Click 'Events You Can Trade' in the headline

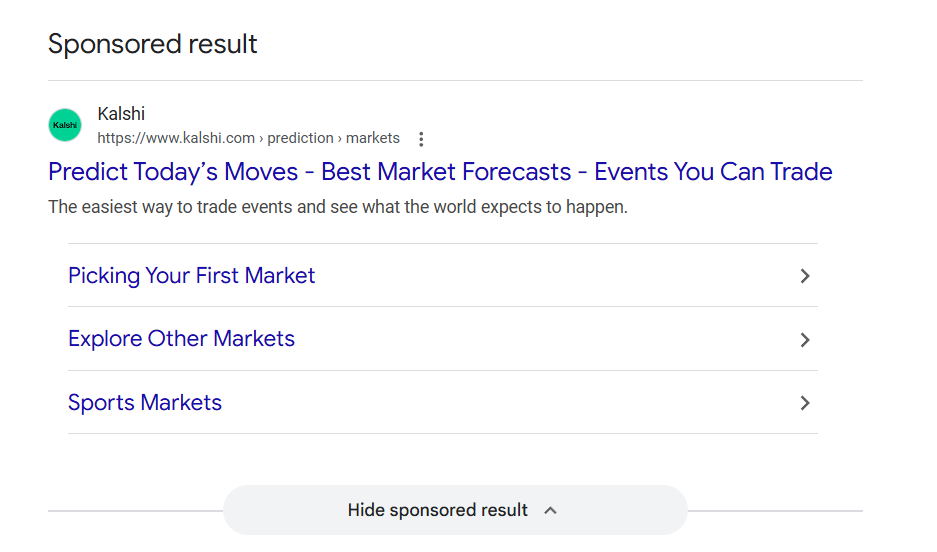713,172
